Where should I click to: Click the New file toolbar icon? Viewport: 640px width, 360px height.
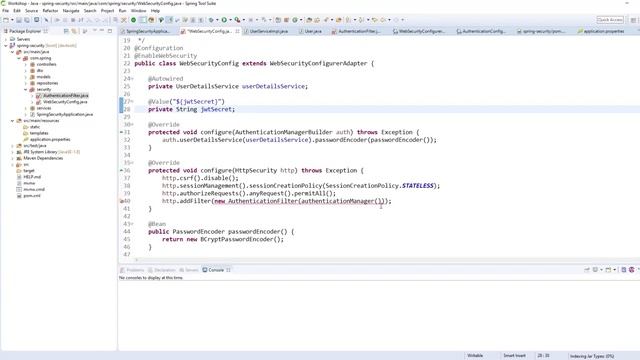6,20
